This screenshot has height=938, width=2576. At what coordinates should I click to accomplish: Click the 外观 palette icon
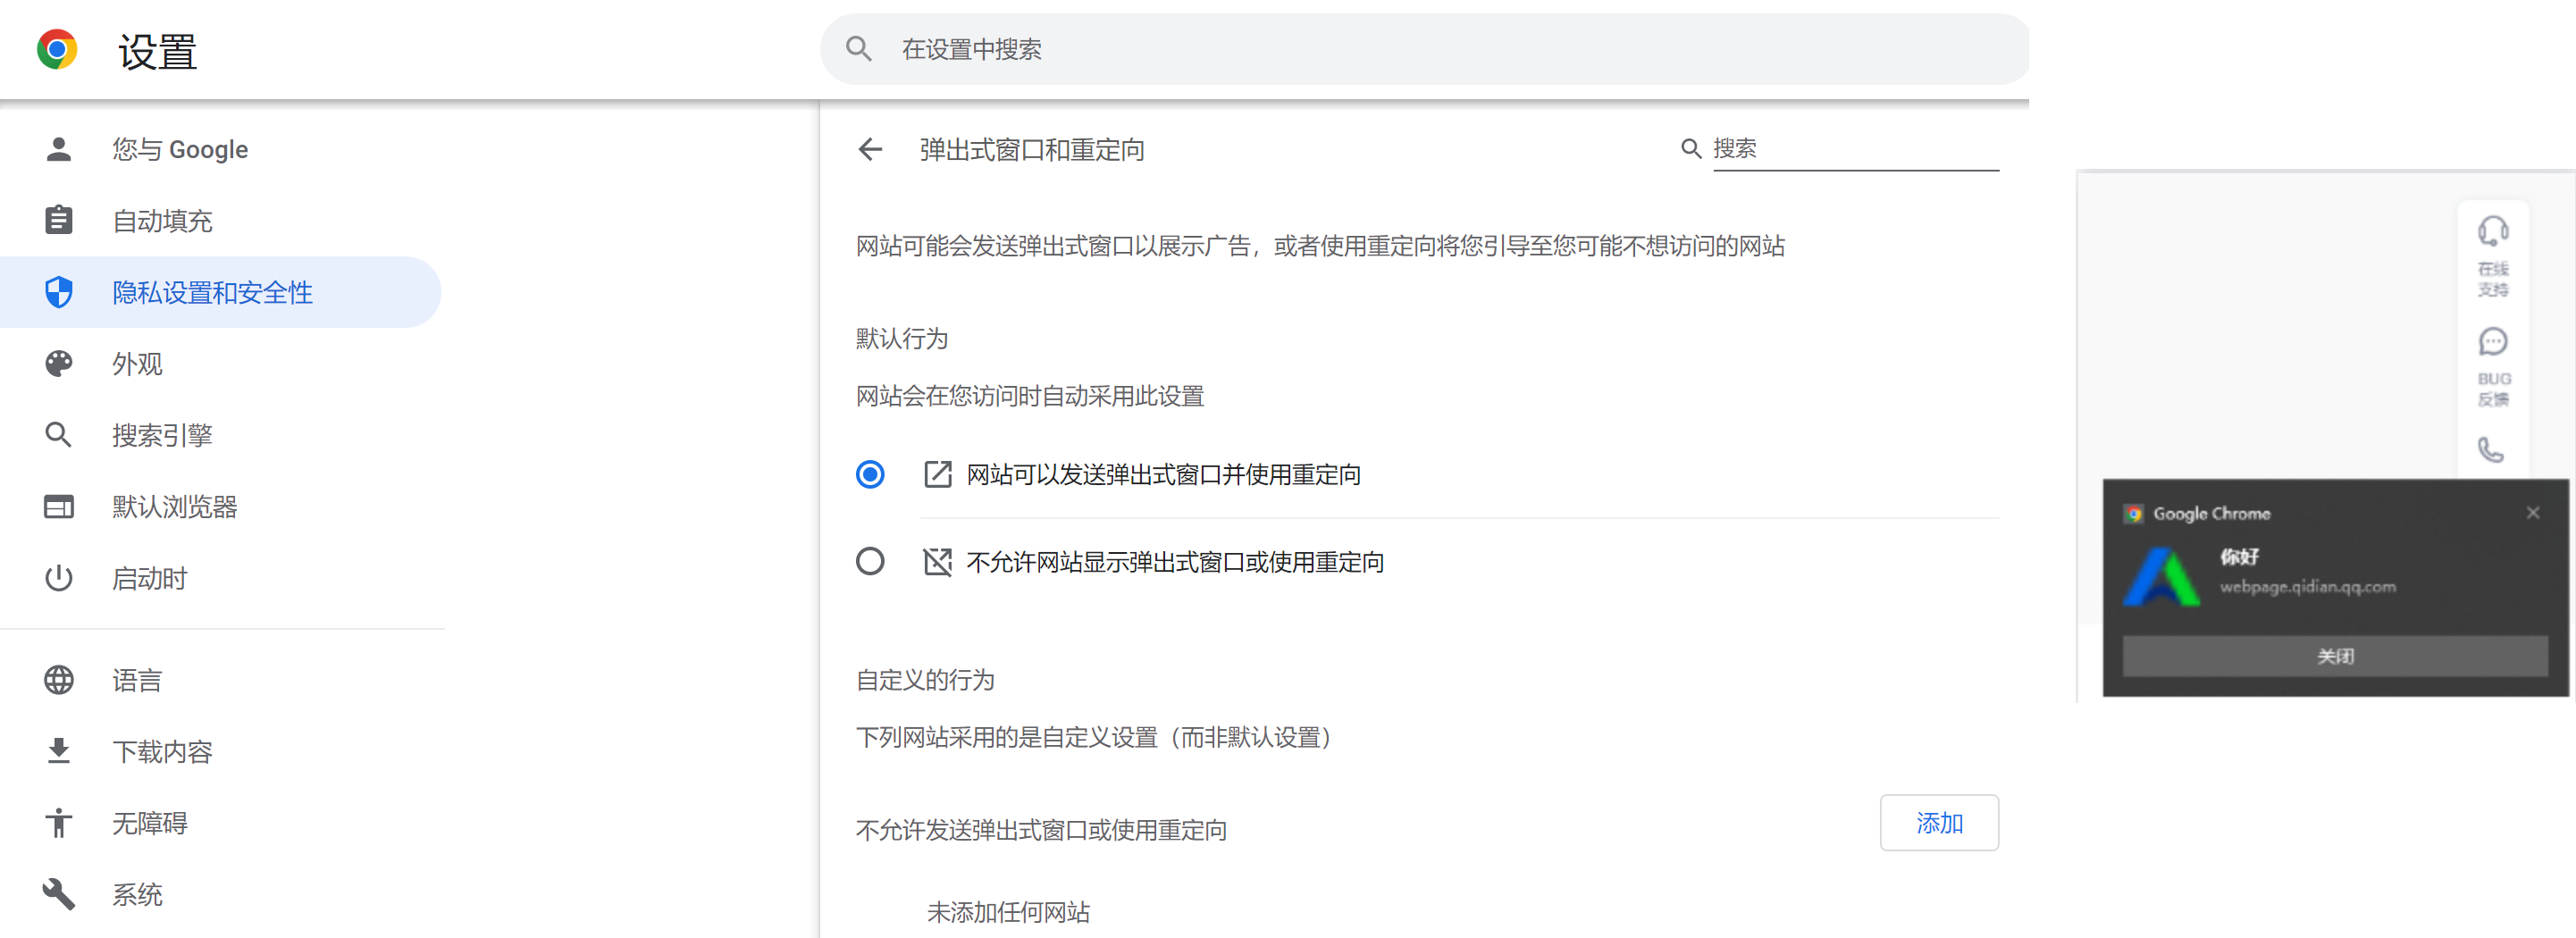click(59, 364)
